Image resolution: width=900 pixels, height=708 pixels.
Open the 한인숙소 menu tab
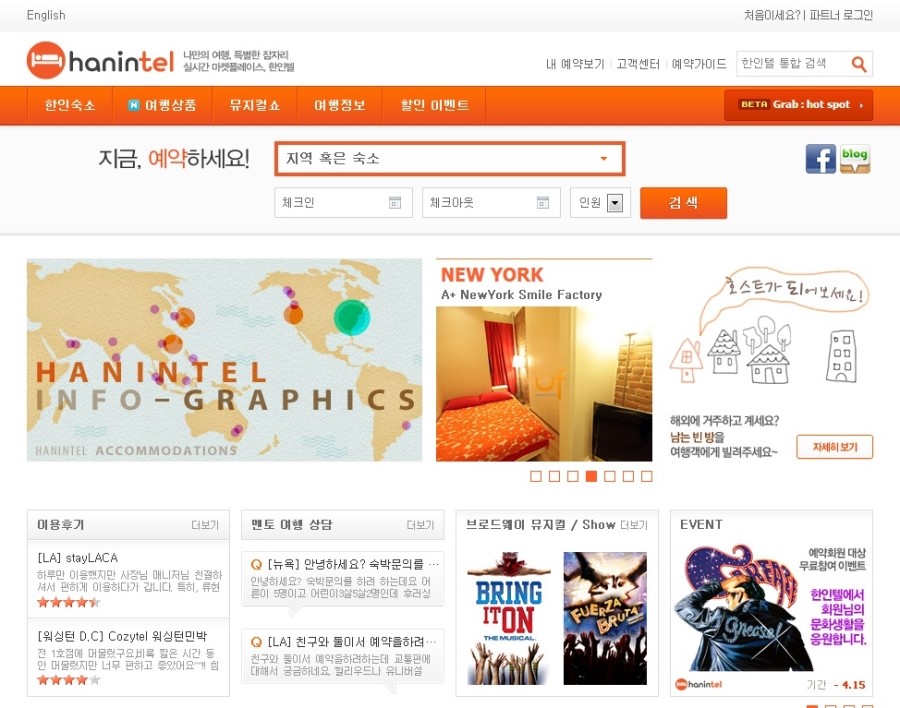click(70, 105)
